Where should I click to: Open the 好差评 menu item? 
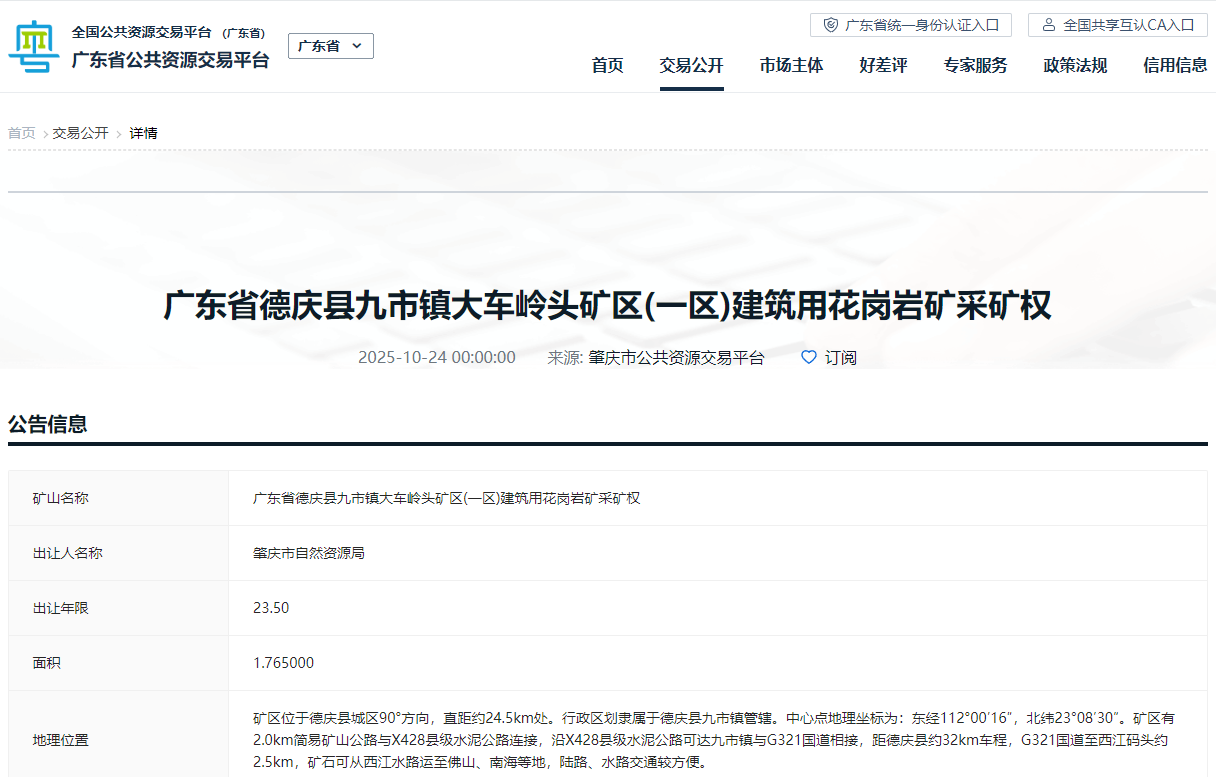pyautogui.click(x=883, y=66)
